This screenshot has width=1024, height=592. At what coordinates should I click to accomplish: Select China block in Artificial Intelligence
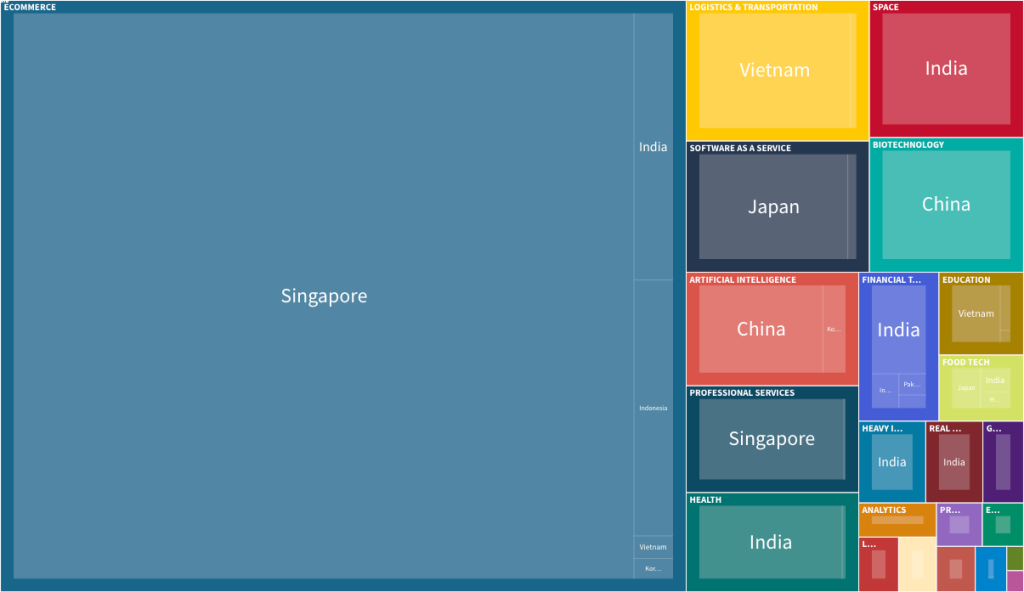point(761,329)
